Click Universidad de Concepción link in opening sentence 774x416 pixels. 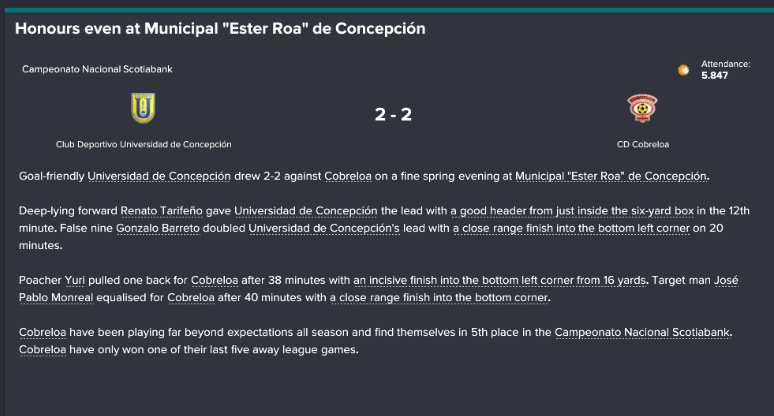point(159,176)
